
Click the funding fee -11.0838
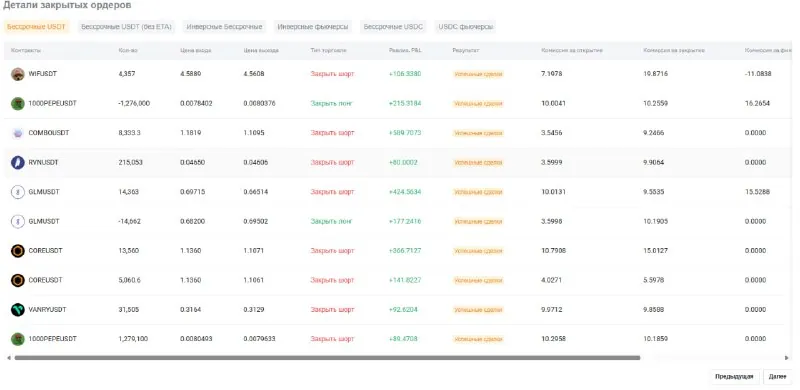coord(758,74)
